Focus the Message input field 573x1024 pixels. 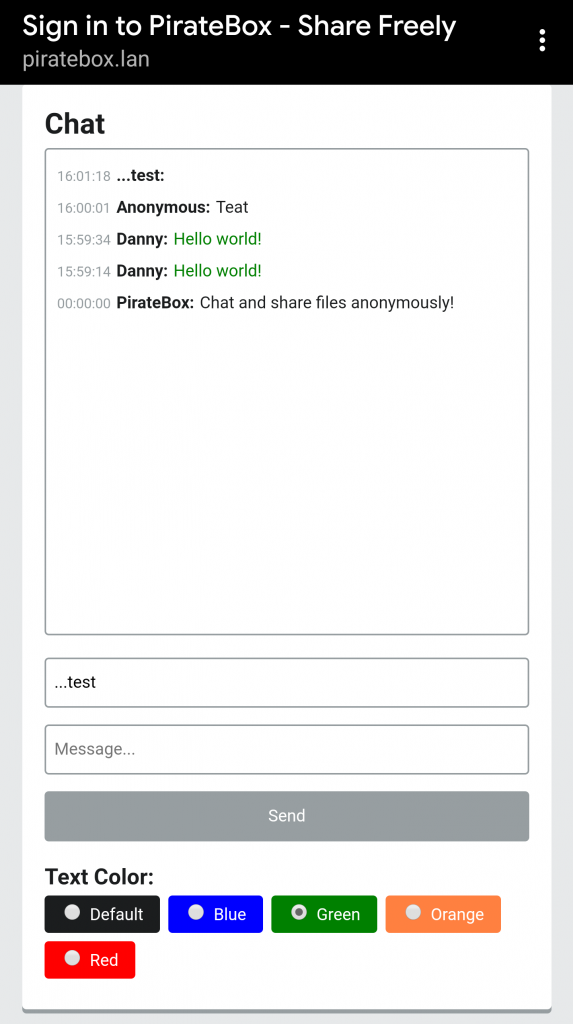point(286,749)
